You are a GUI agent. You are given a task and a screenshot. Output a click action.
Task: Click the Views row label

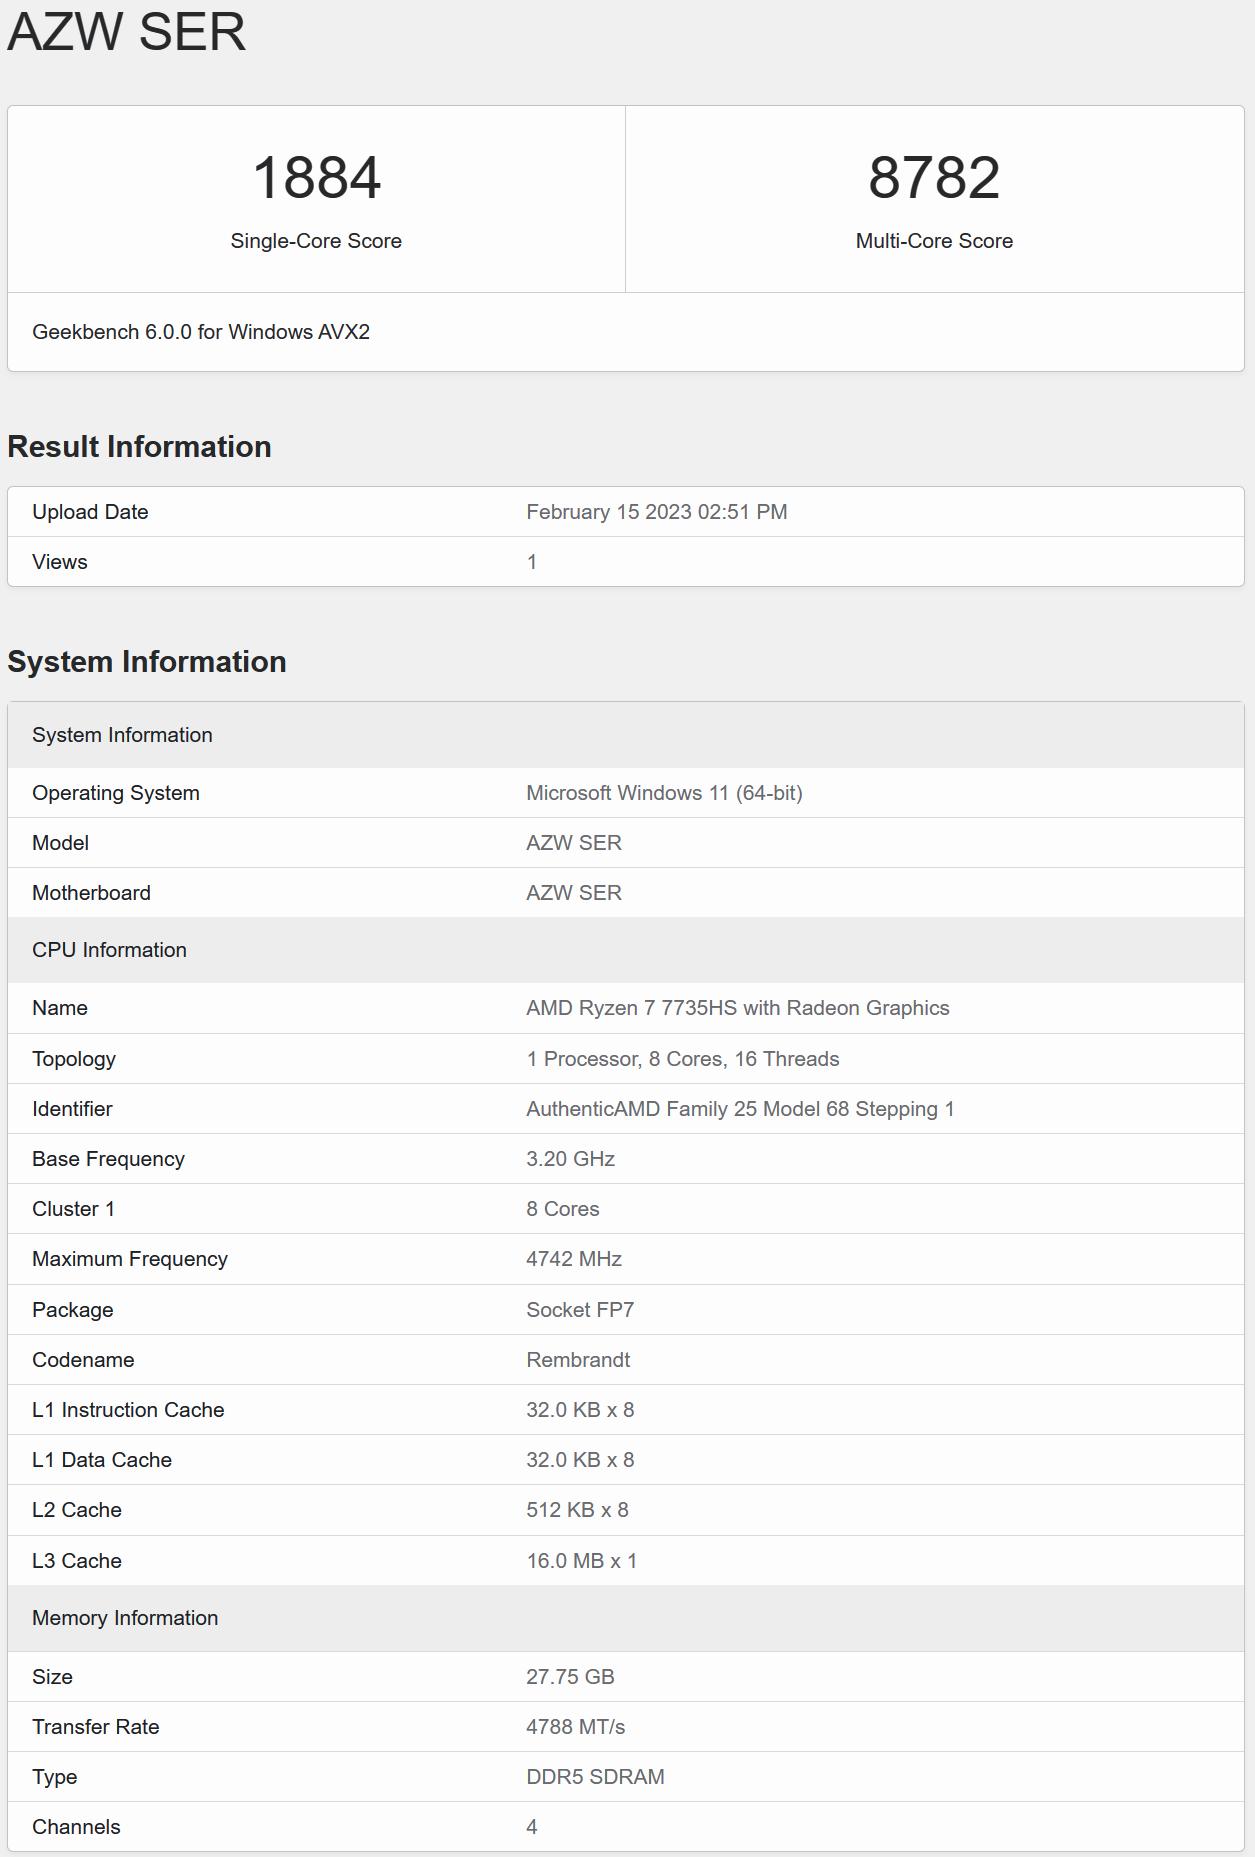coord(60,562)
